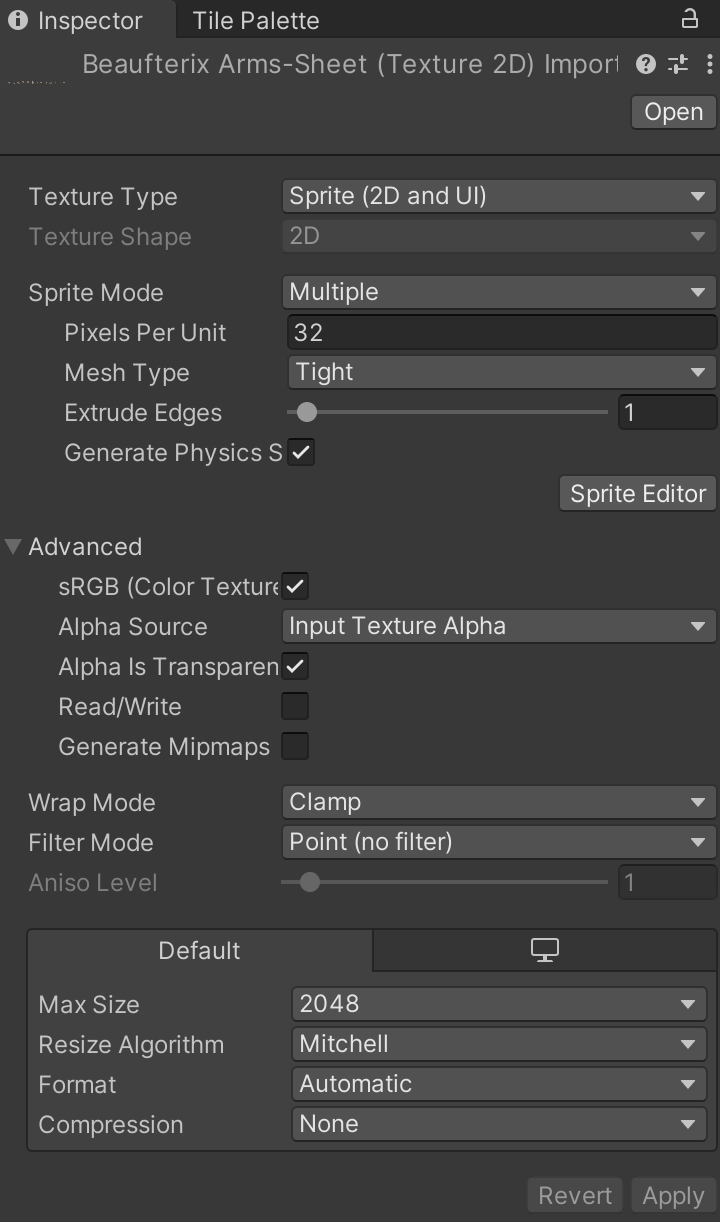720x1222 pixels.
Task: Click the Sprite Editor button
Action: [x=636, y=493]
